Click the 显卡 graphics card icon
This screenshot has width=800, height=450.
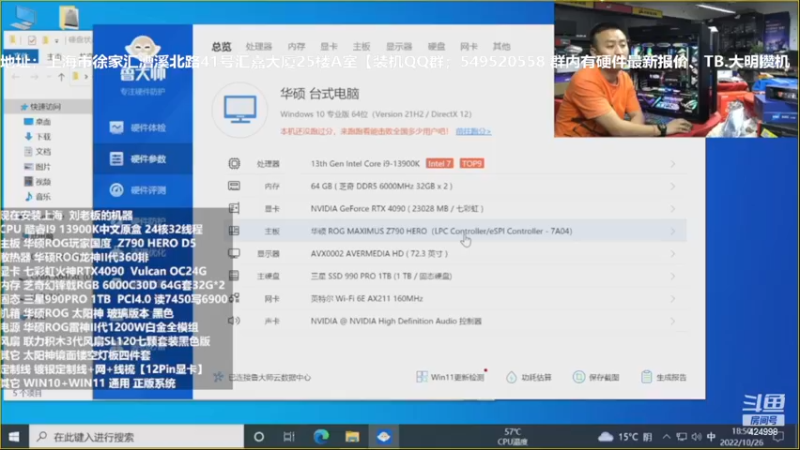point(234,208)
